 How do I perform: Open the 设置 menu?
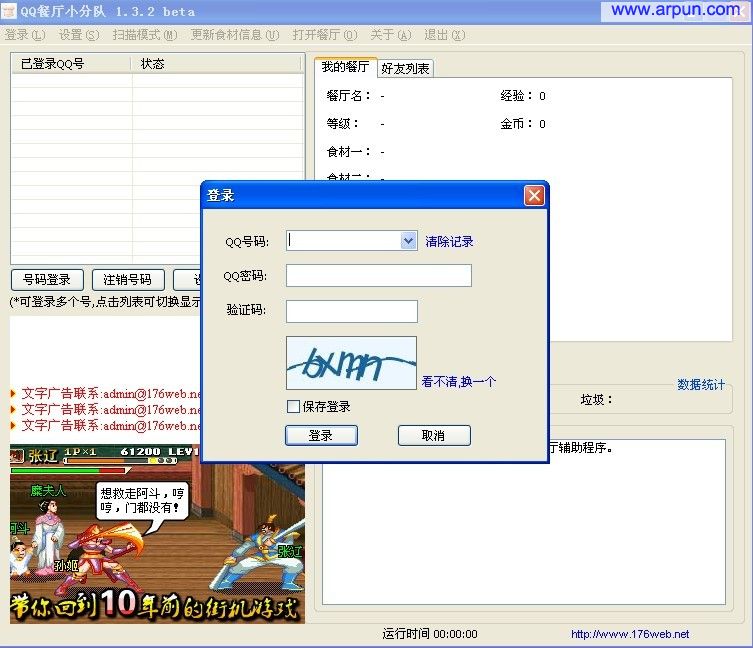[x=79, y=35]
